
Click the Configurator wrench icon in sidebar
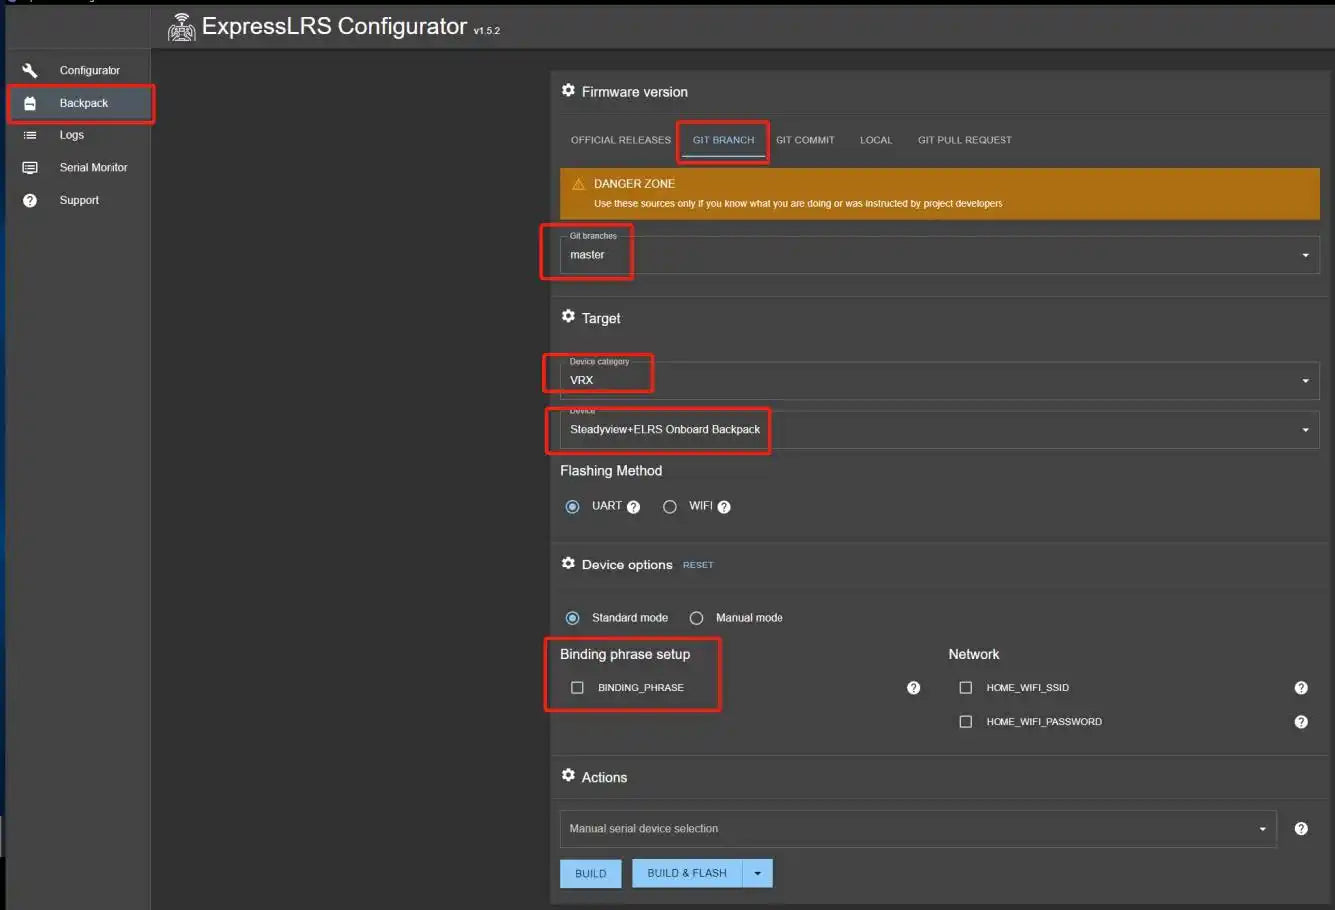tap(30, 70)
